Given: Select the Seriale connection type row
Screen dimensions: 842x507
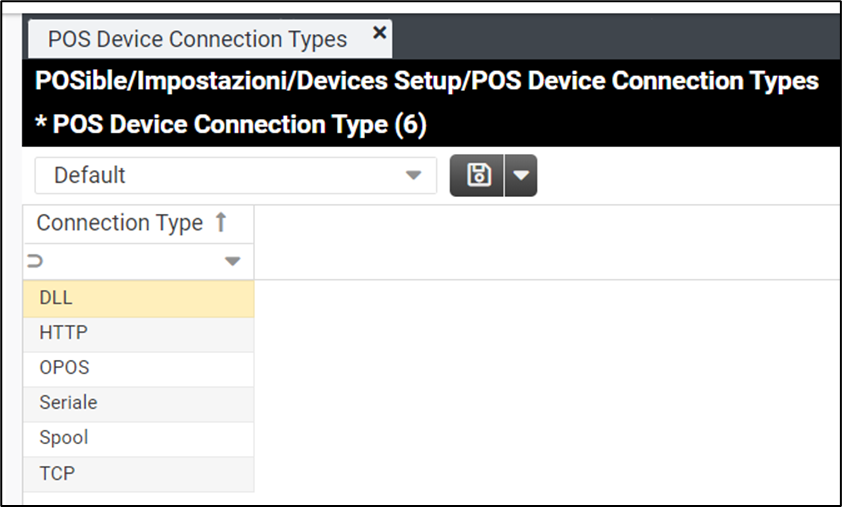Looking at the screenshot, I should pyautogui.click(x=138, y=404).
